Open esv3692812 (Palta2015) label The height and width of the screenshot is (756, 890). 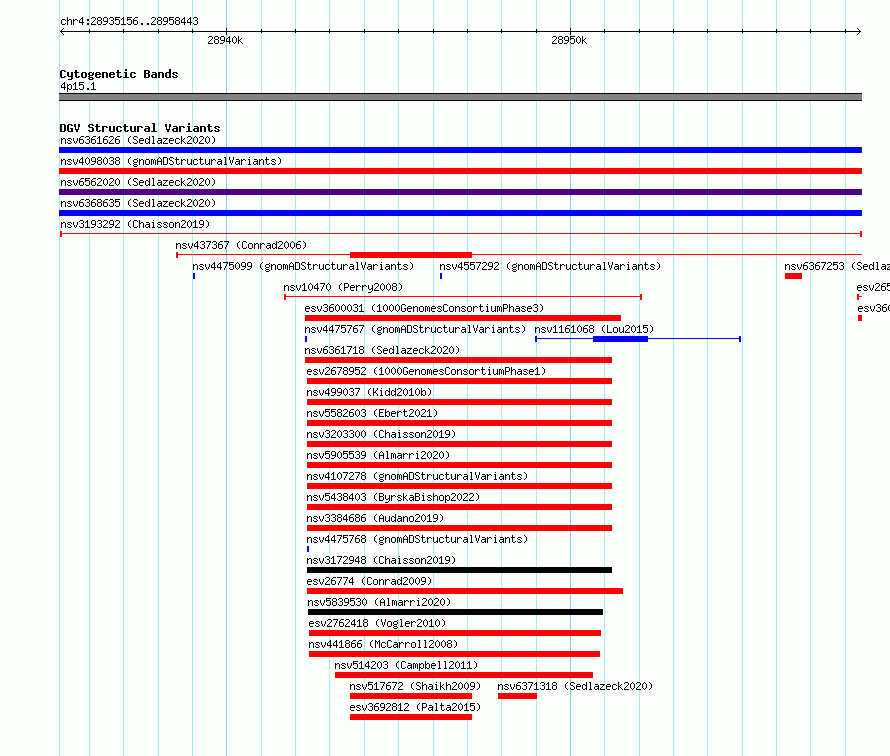(415, 707)
